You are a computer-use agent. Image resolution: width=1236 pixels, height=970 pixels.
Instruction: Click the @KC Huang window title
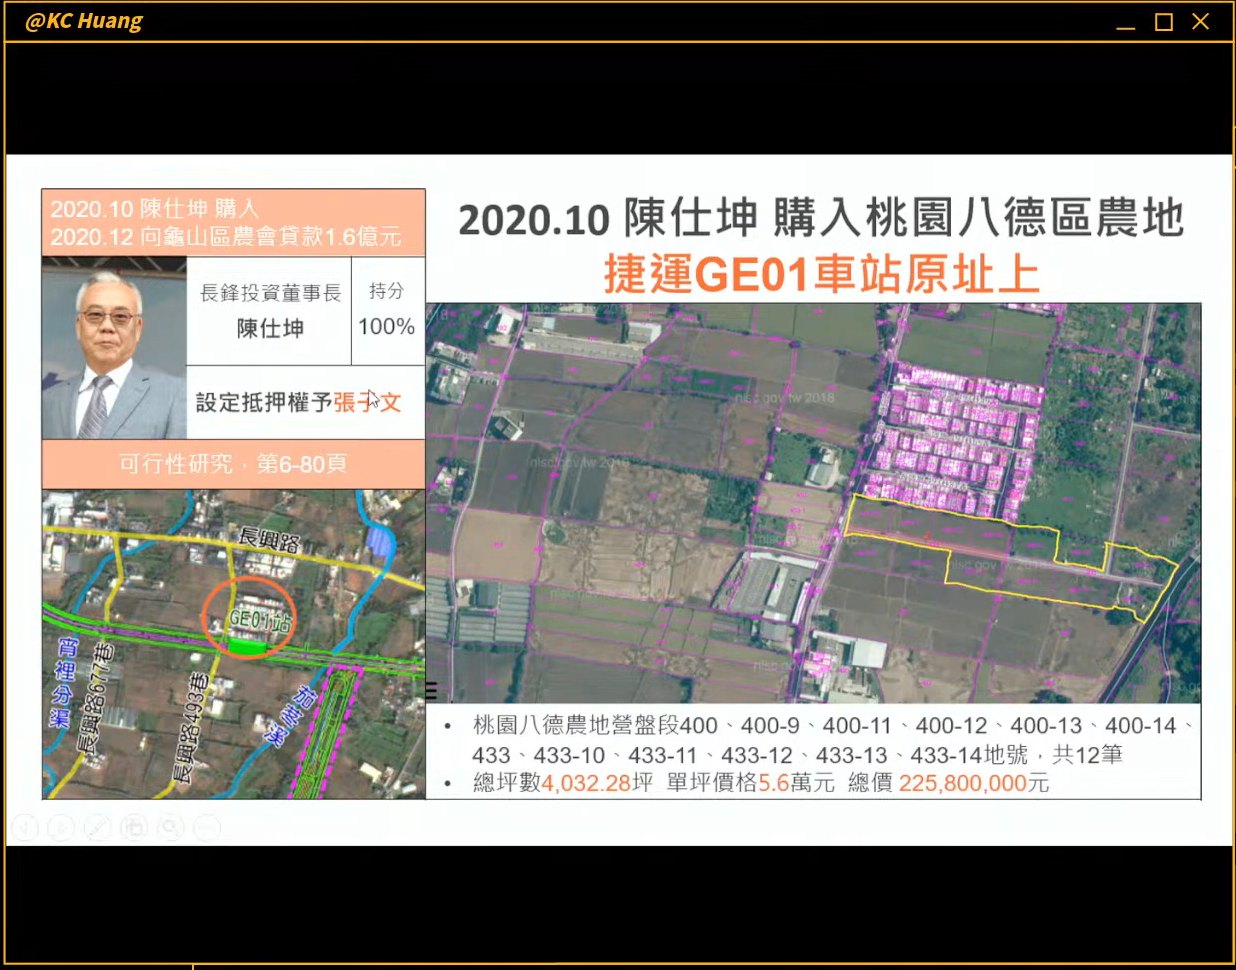click(x=84, y=21)
